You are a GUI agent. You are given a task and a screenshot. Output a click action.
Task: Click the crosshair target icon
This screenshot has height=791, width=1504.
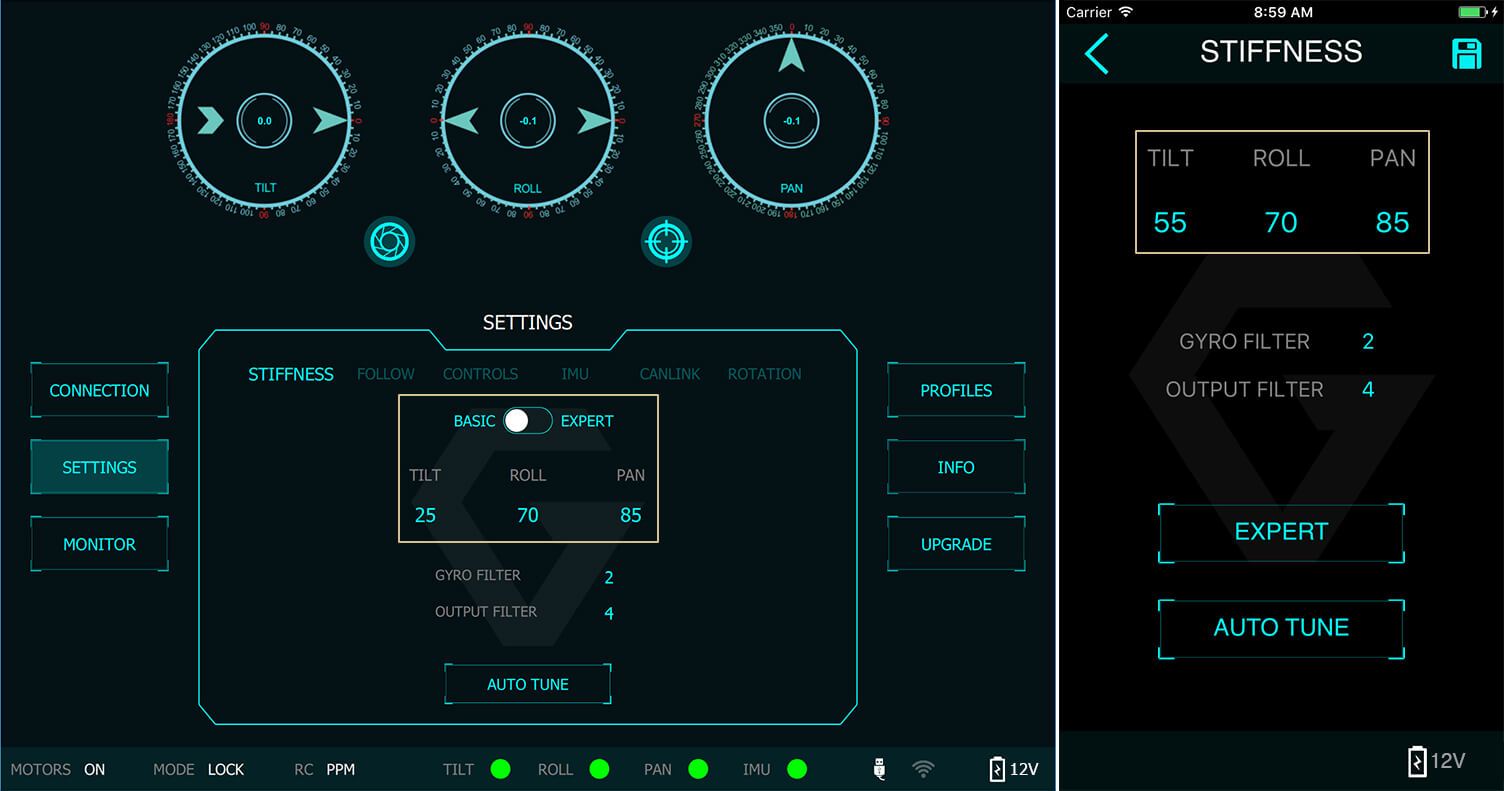[x=666, y=241]
